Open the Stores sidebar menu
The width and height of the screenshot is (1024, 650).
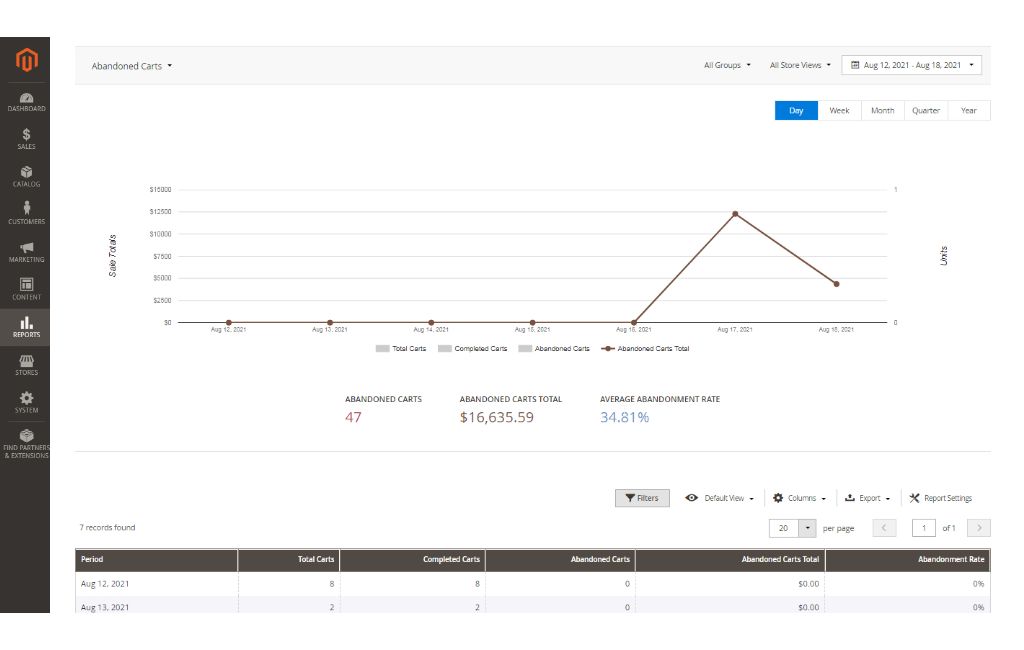[26, 365]
